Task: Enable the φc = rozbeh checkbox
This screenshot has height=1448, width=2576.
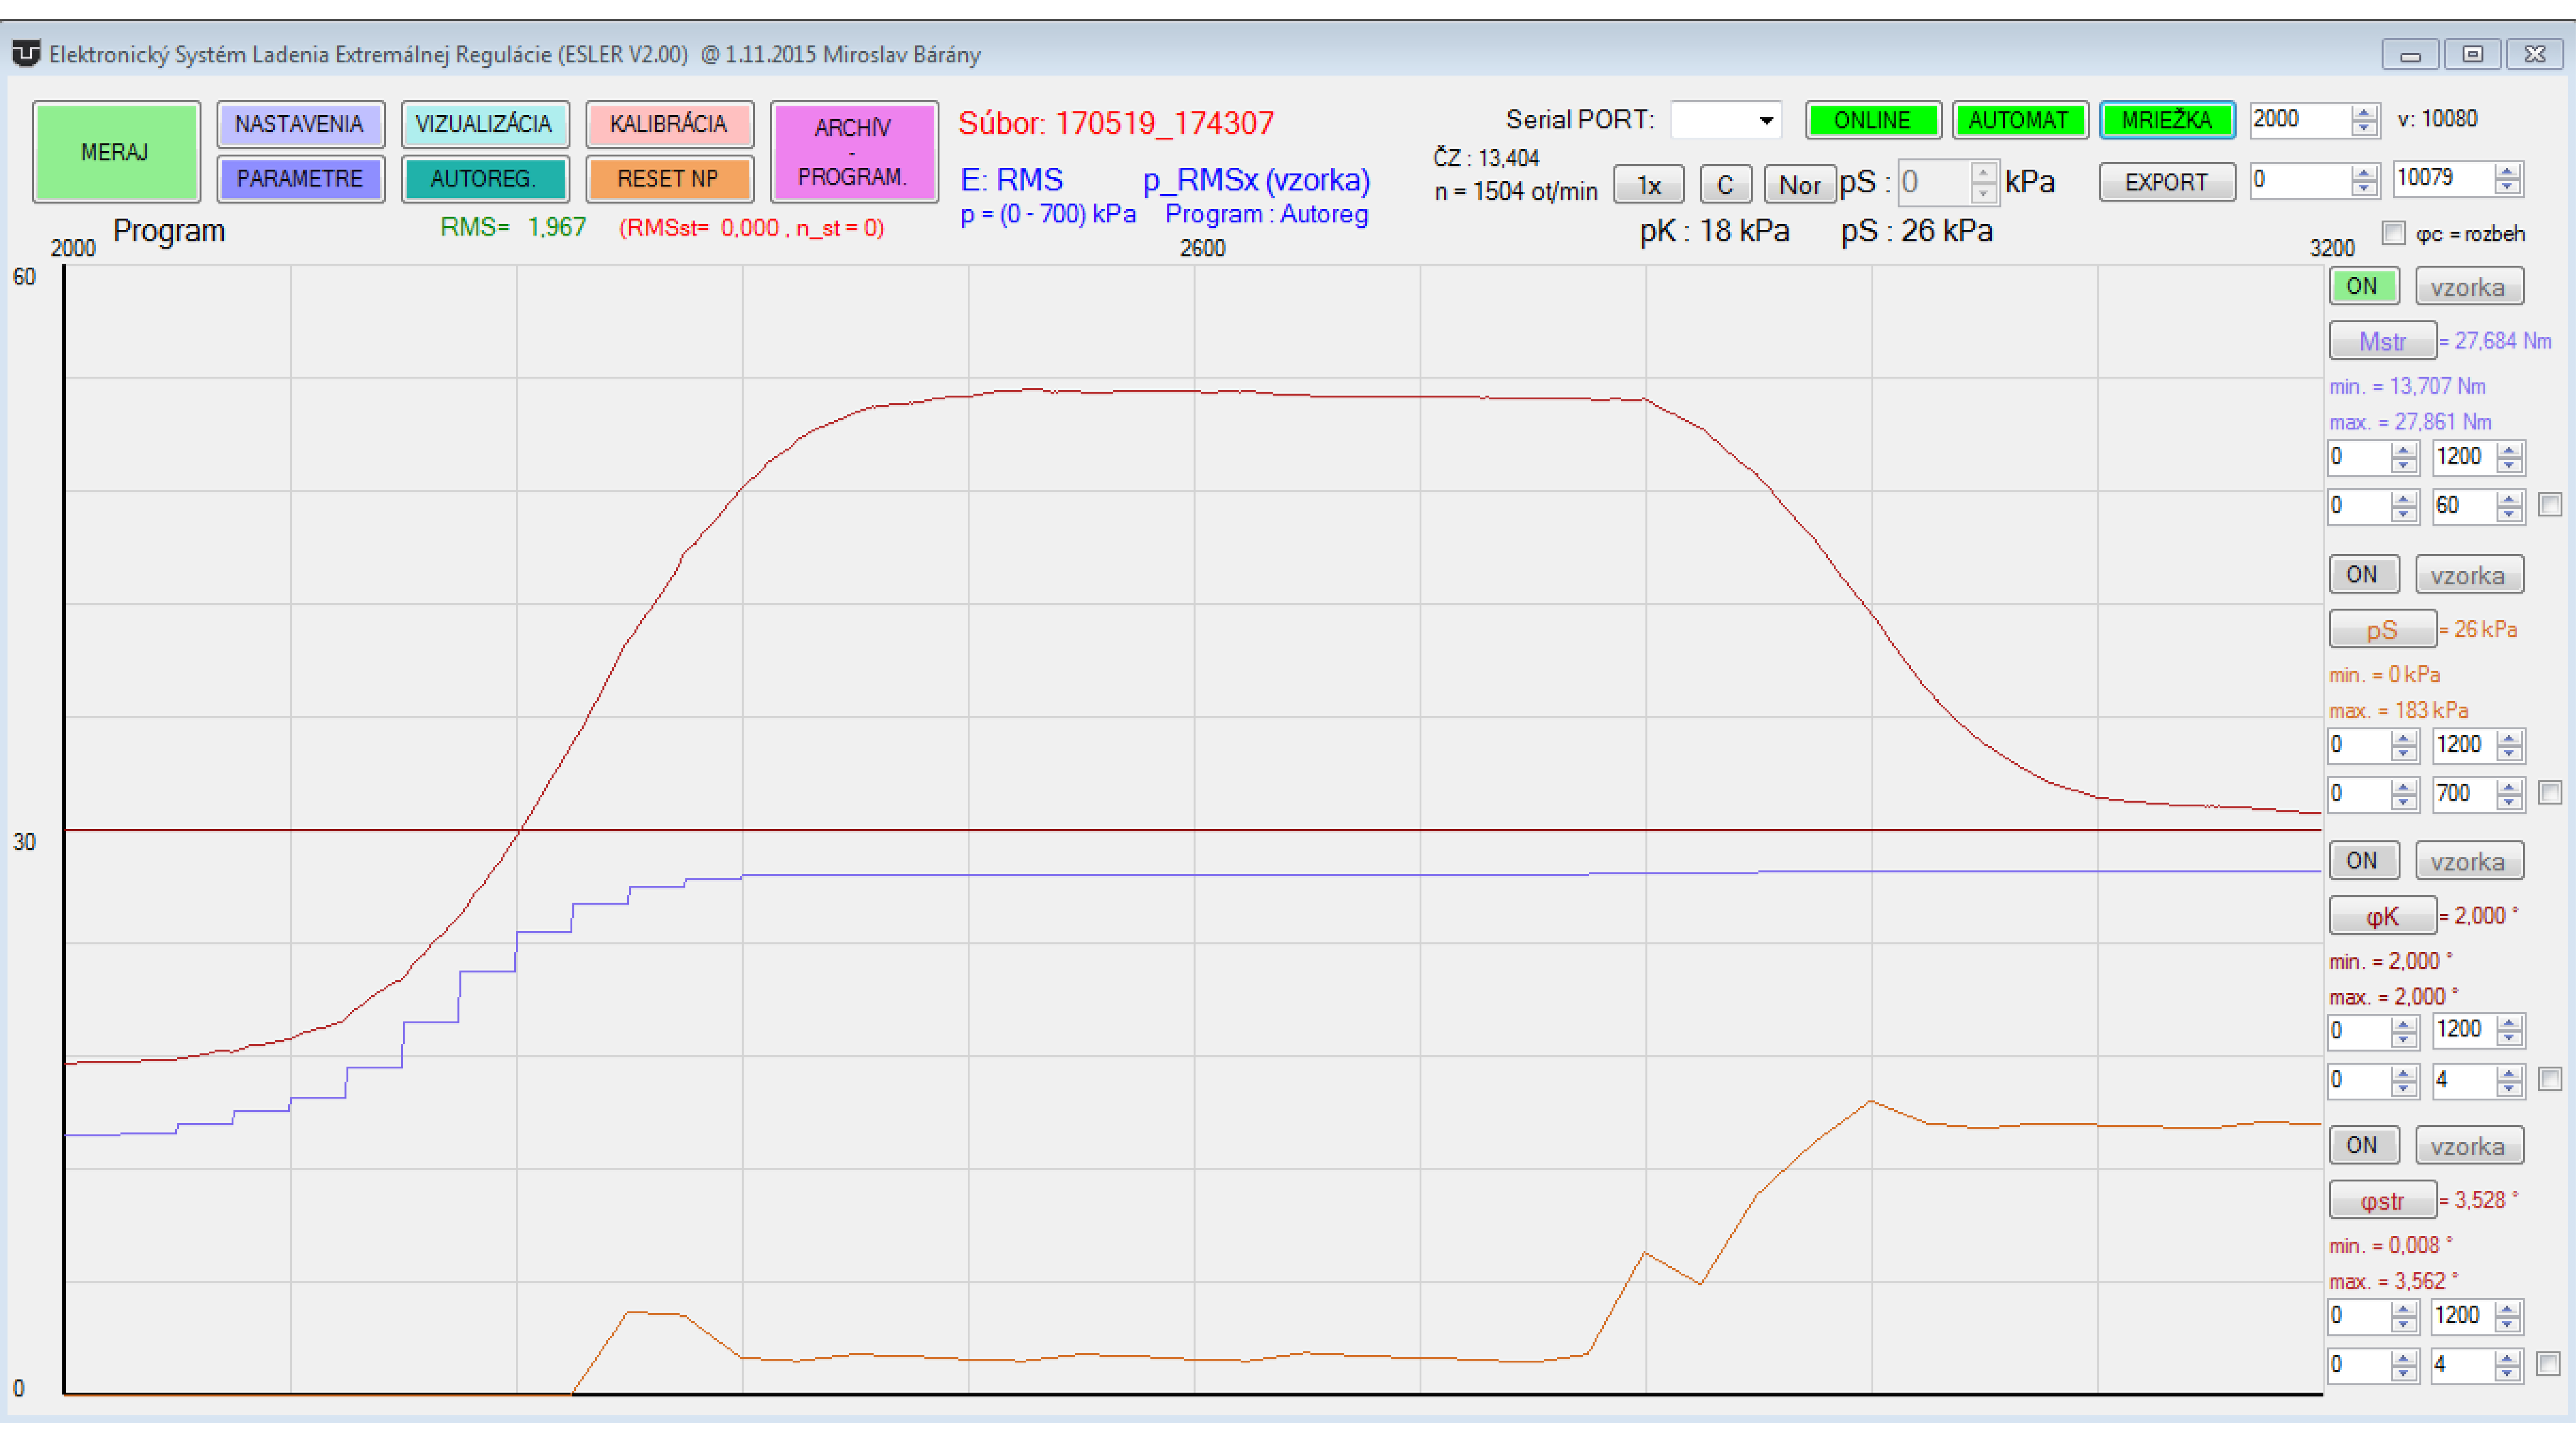Action: (2393, 233)
